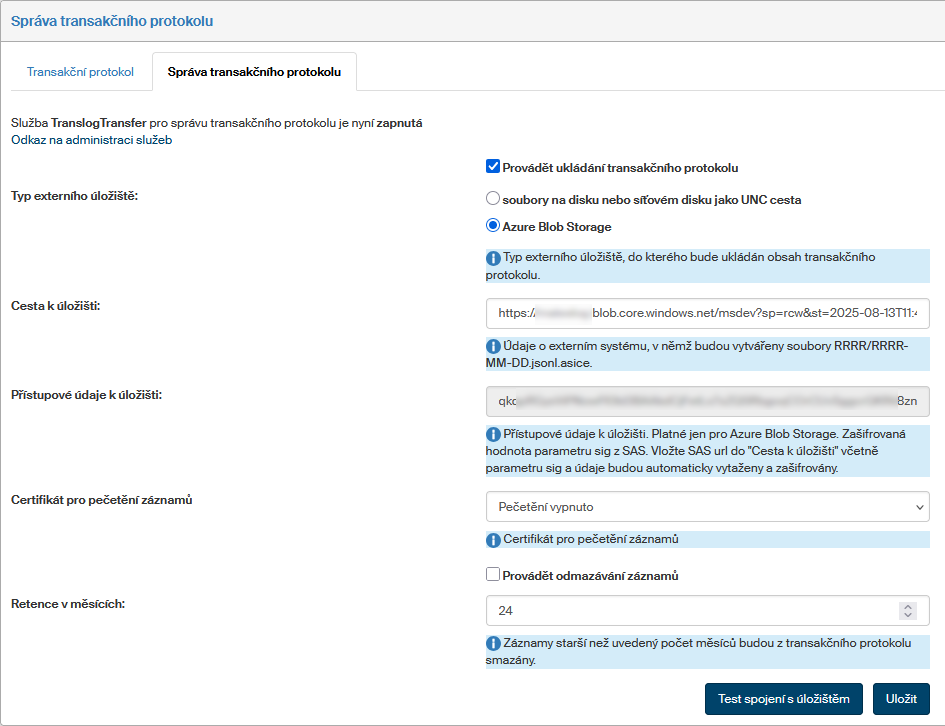945x726 pixels.
Task: Click info icon under storage path field
Action: pyautogui.click(x=493, y=346)
